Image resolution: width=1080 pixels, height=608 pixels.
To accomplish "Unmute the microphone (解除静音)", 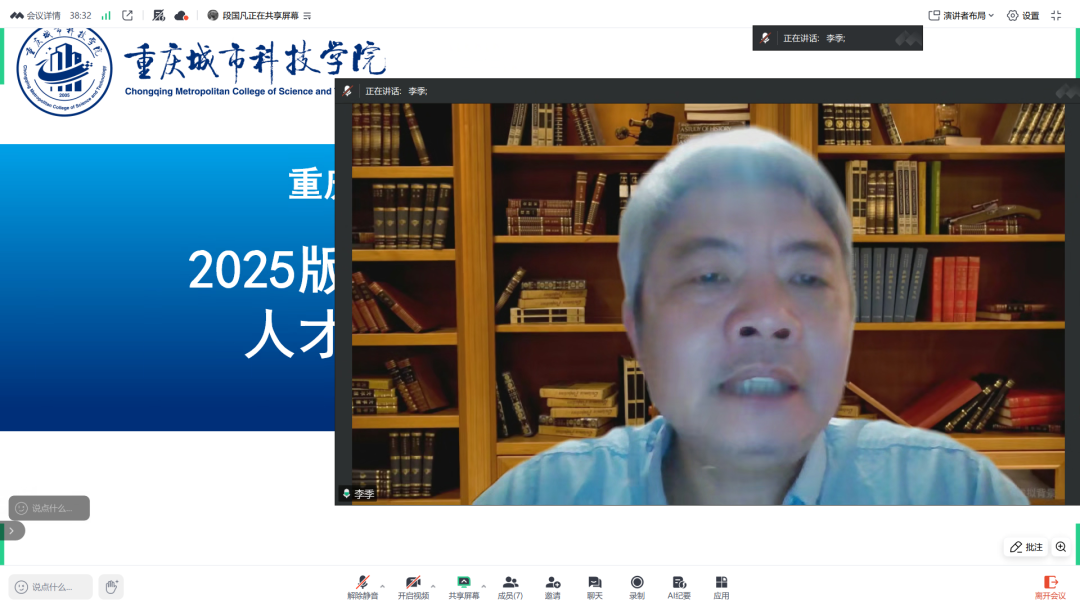I will (x=362, y=586).
